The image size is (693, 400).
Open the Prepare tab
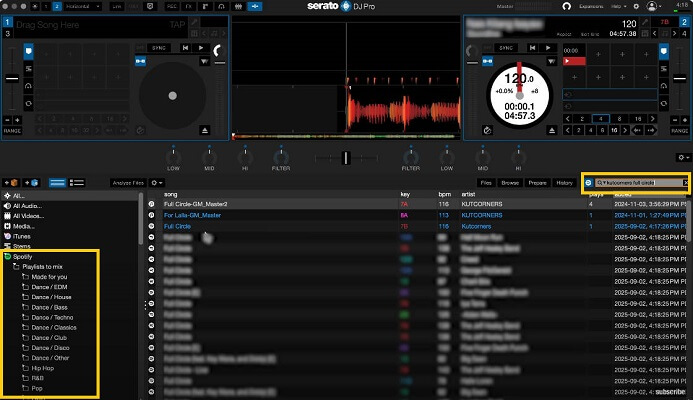click(537, 183)
